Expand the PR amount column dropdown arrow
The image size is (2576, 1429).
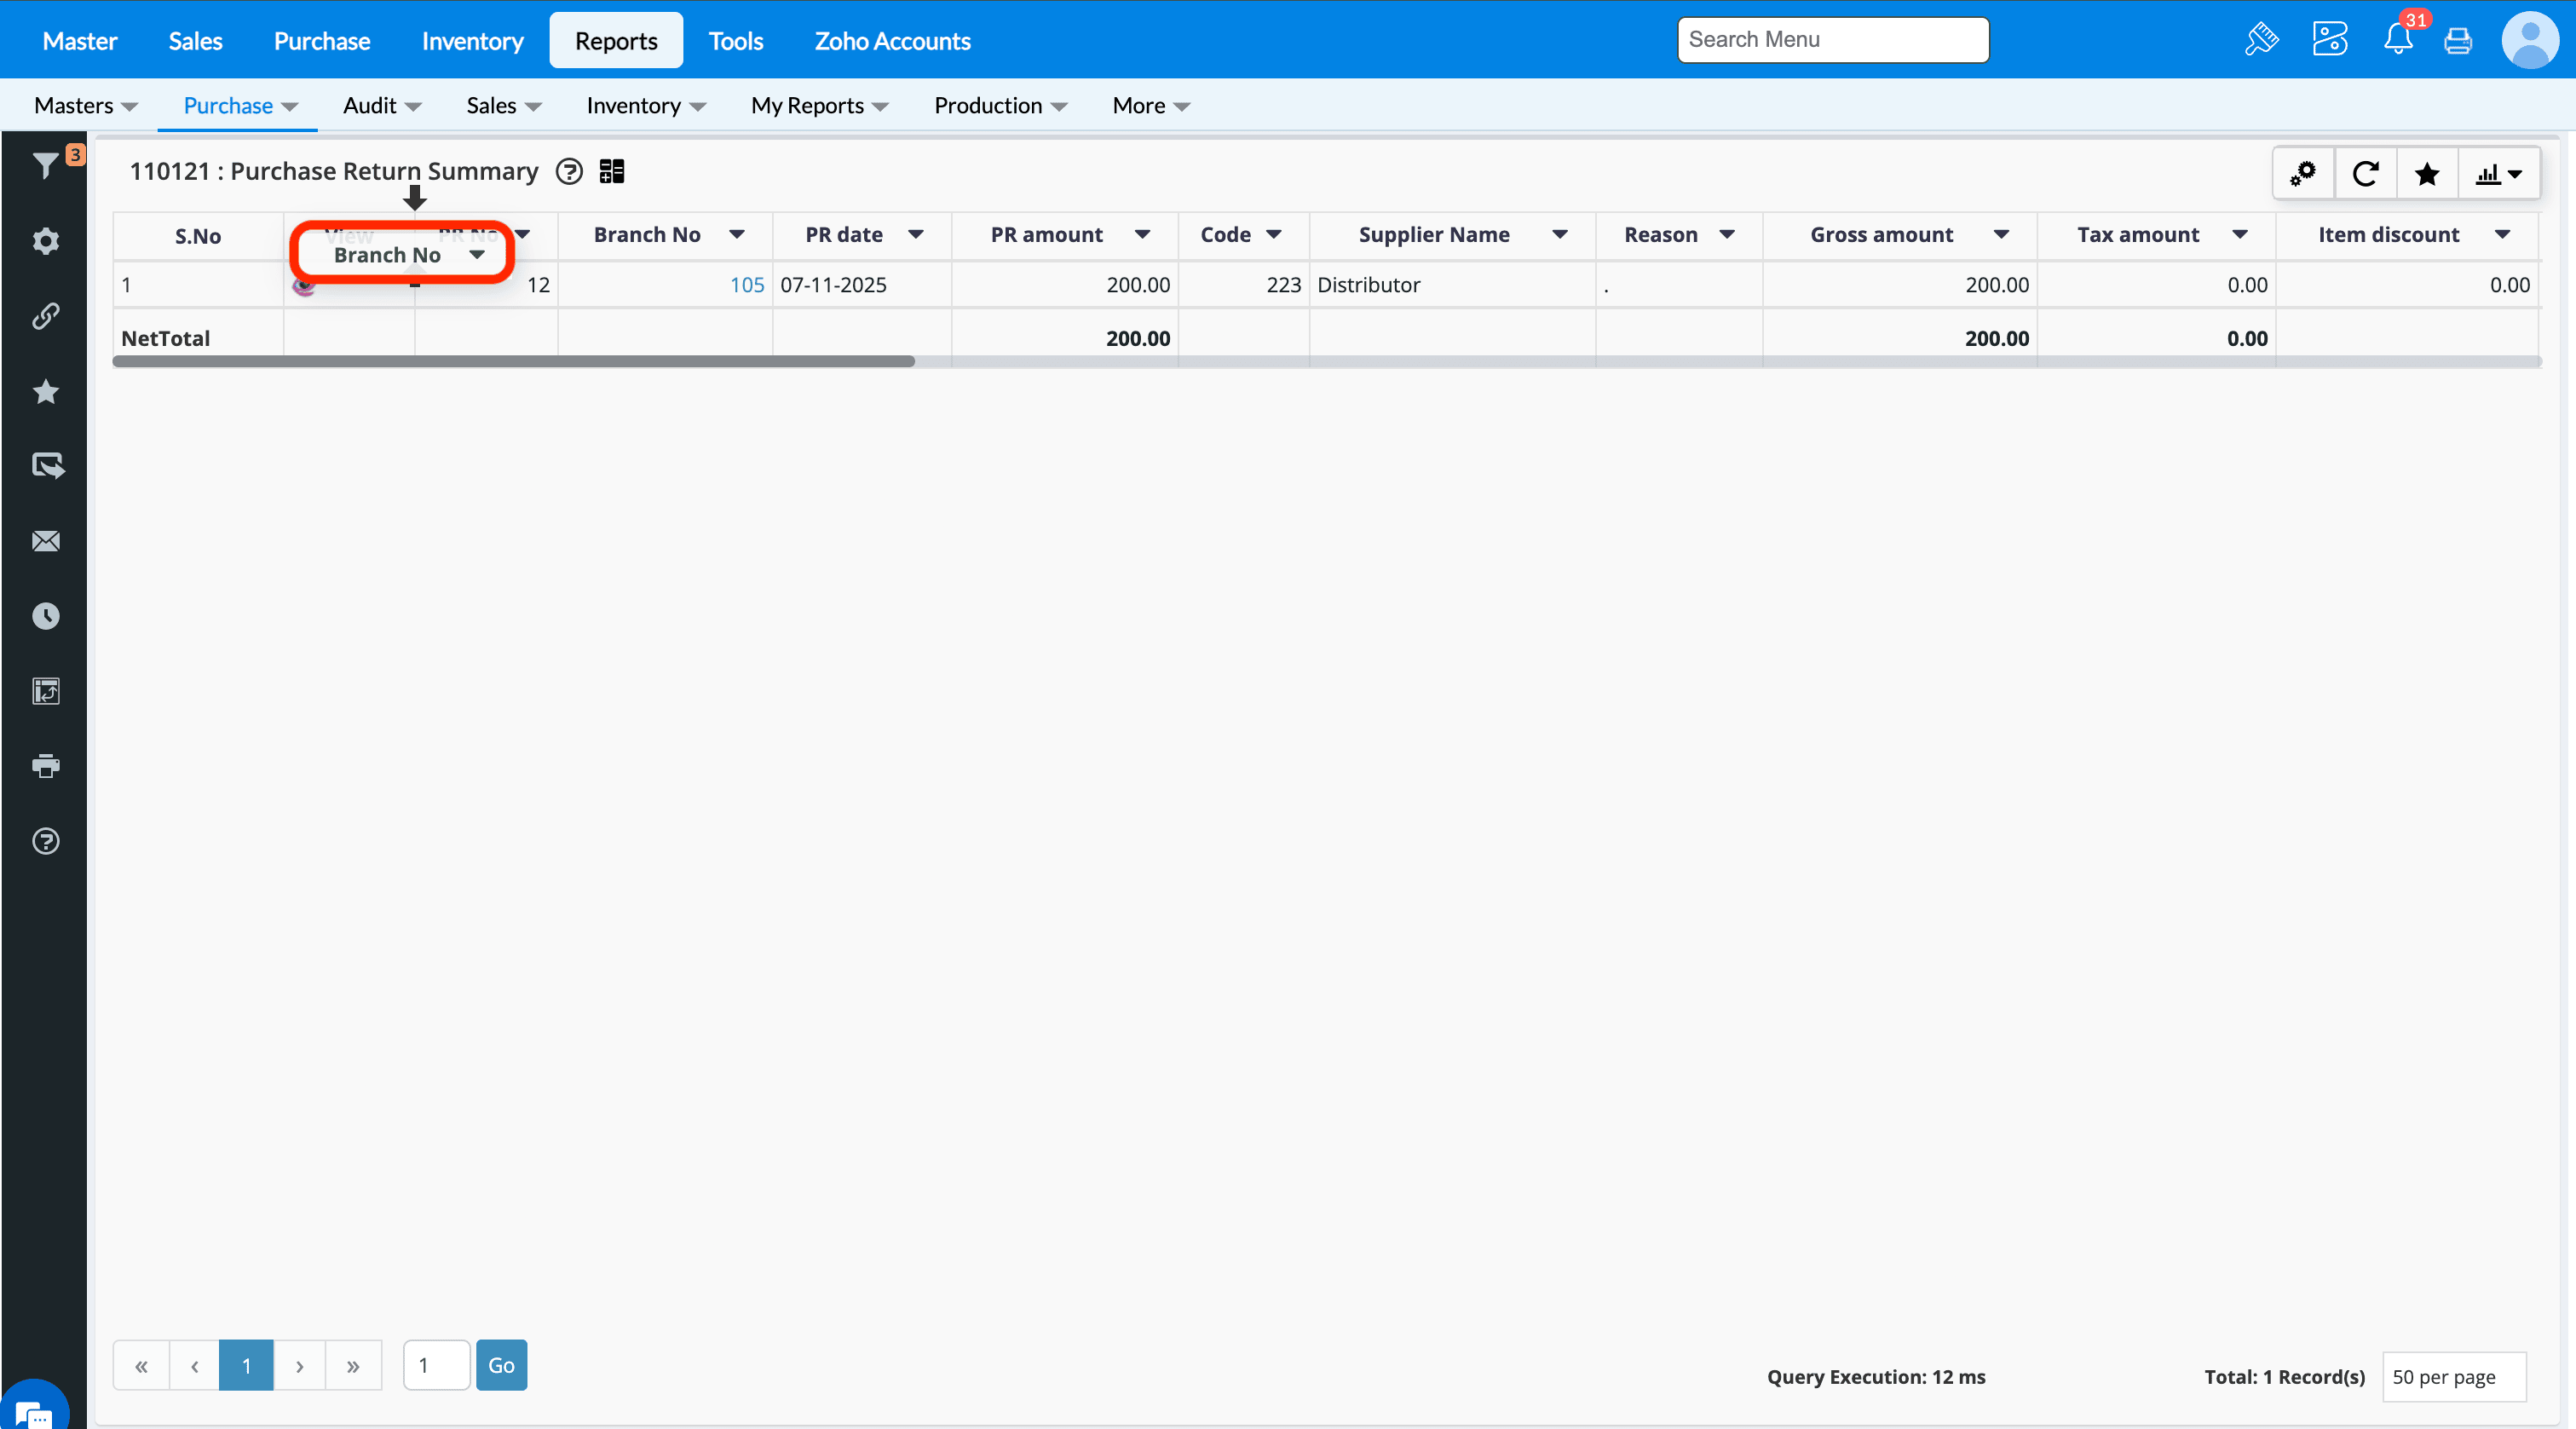pyautogui.click(x=1142, y=234)
